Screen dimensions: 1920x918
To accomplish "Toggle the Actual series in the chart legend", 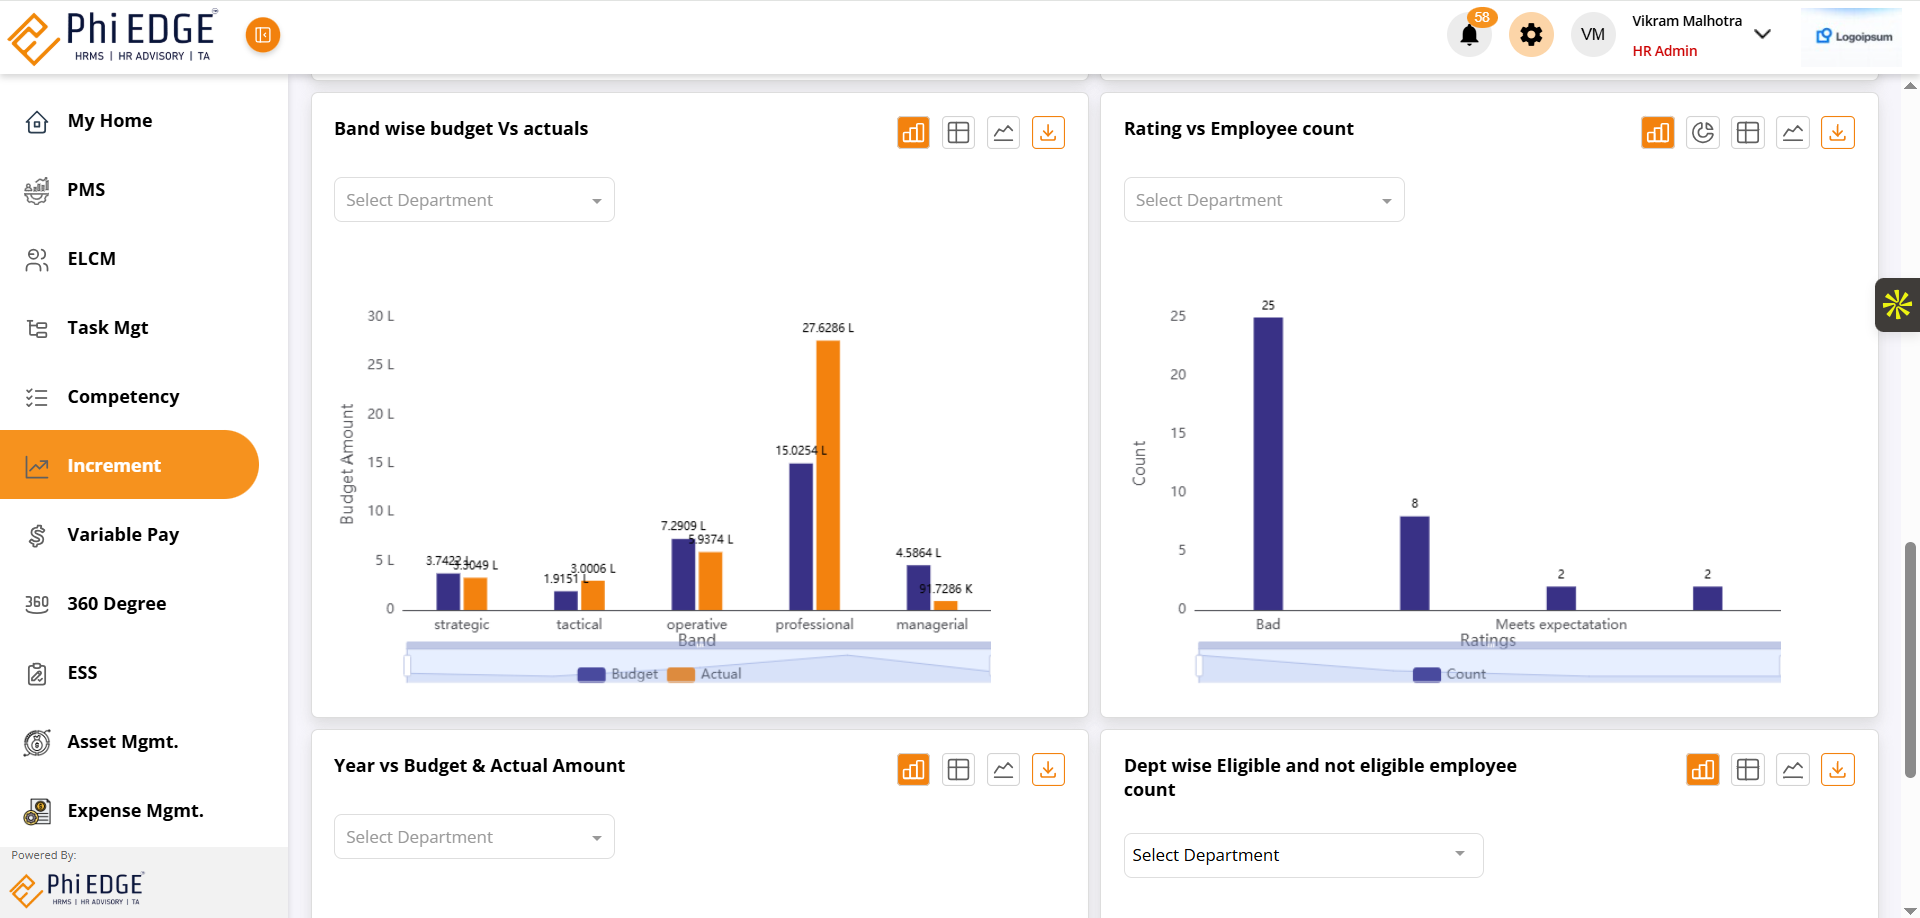I will pyautogui.click(x=706, y=674).
